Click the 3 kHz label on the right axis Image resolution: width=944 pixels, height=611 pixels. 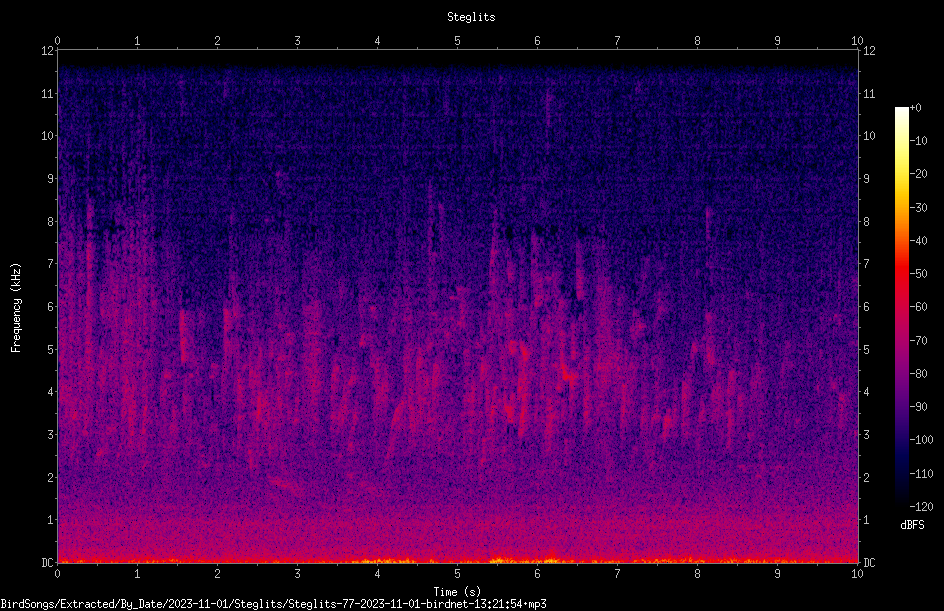coord(866,435)
